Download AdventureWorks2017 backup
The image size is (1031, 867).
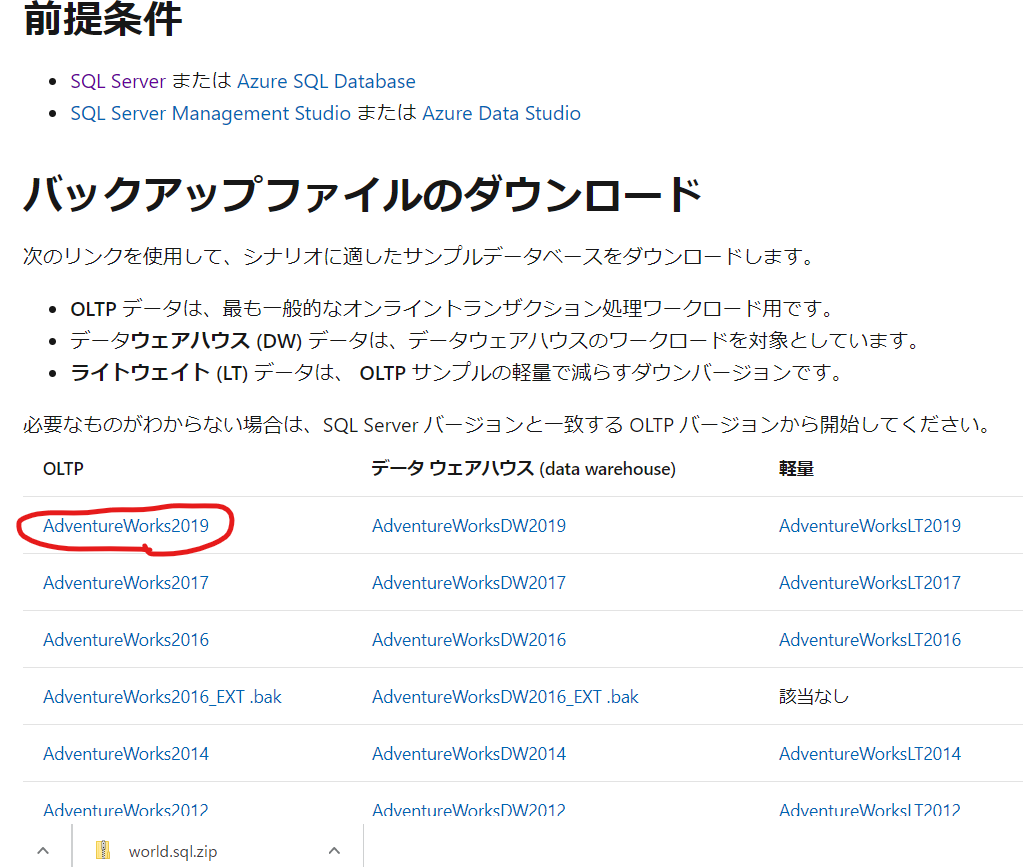tap(126, 583)
